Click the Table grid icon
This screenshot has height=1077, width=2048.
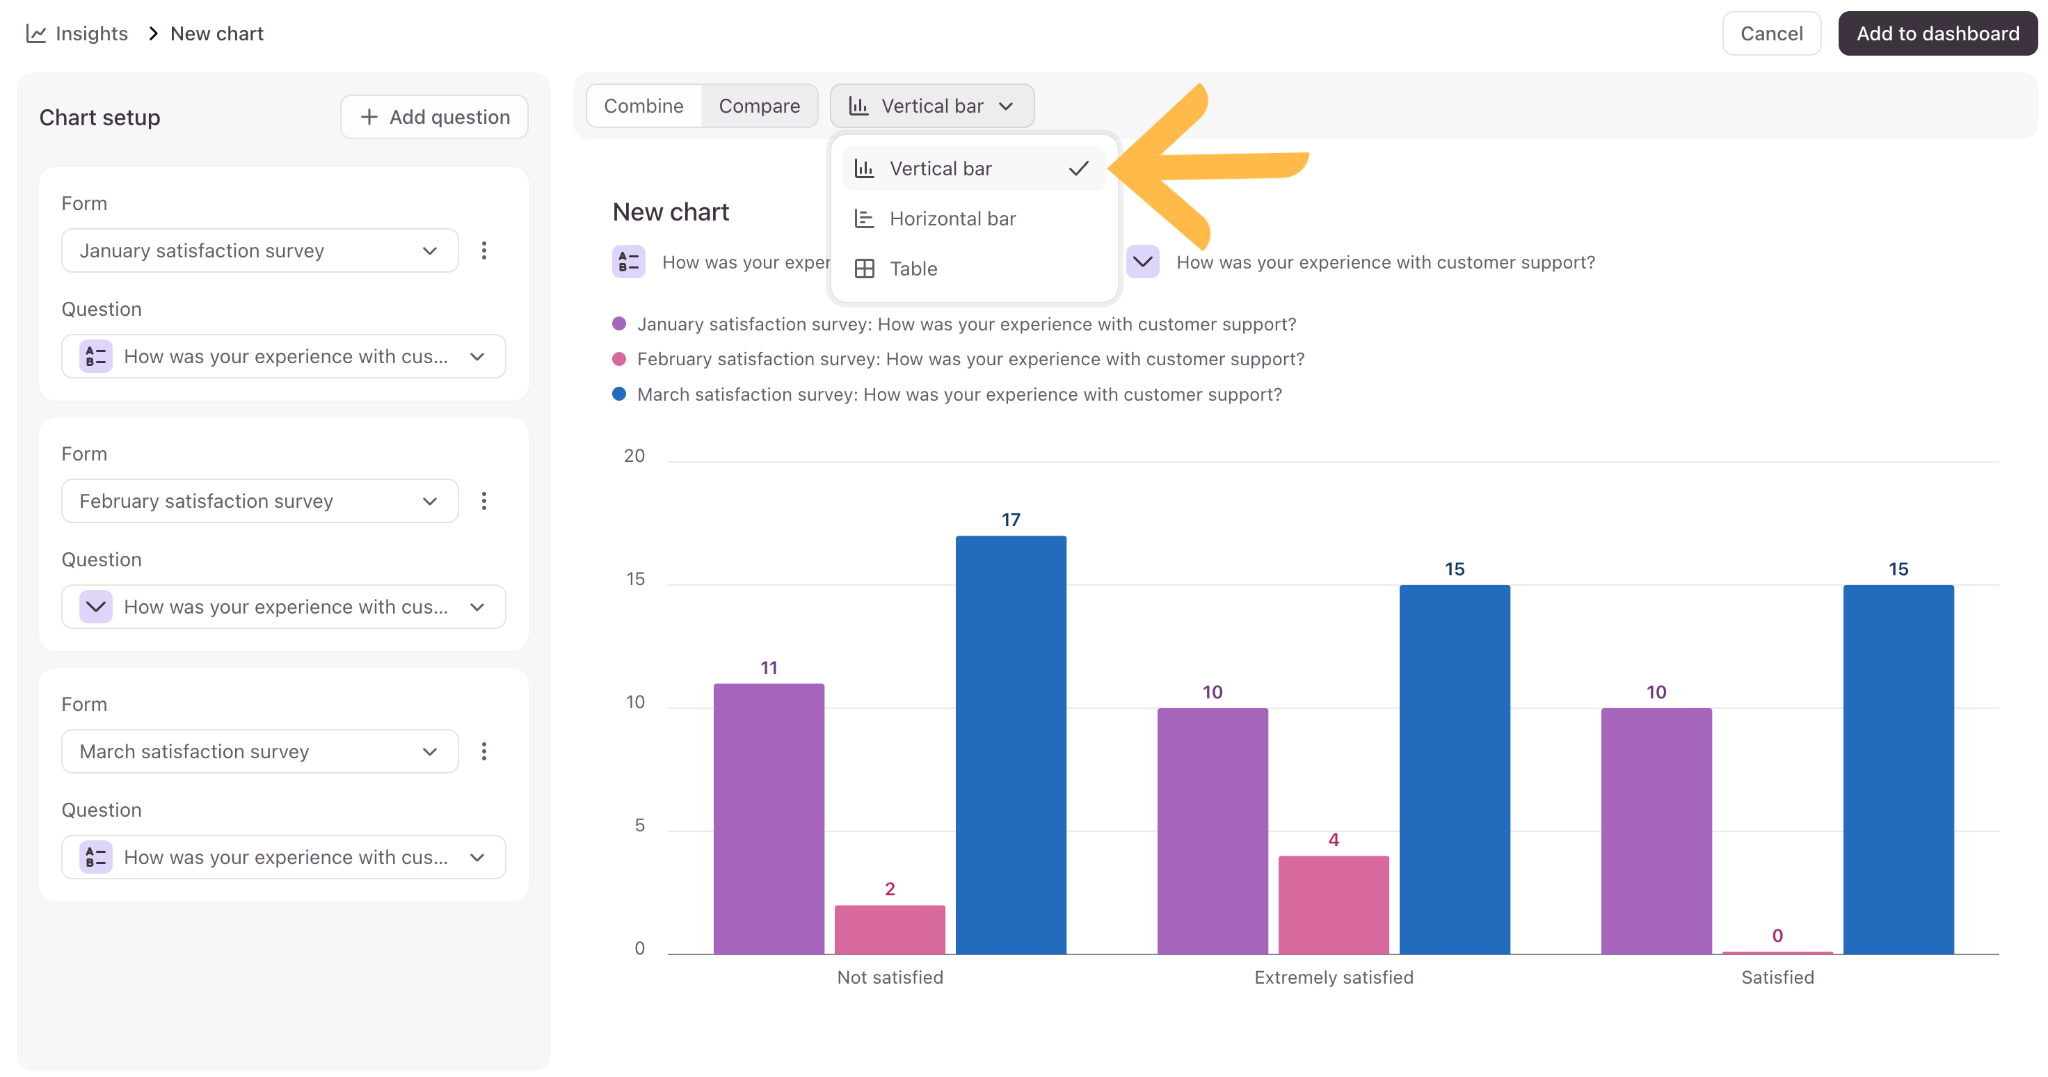tap(865, 269)
